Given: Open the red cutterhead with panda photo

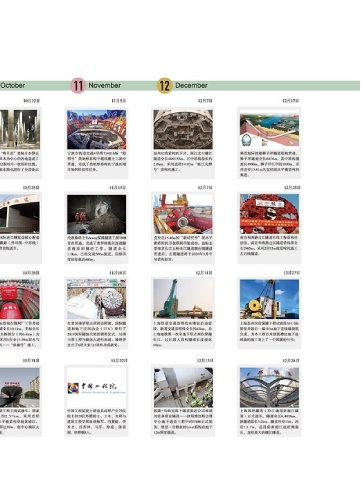Looking at the screenshot, I should point(269,214).
